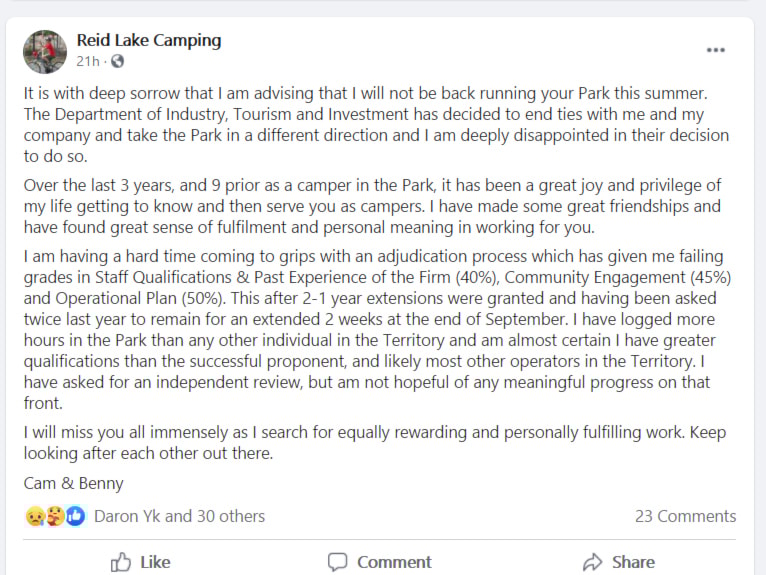Click the sad face reaction emoji

pos(36,516)
